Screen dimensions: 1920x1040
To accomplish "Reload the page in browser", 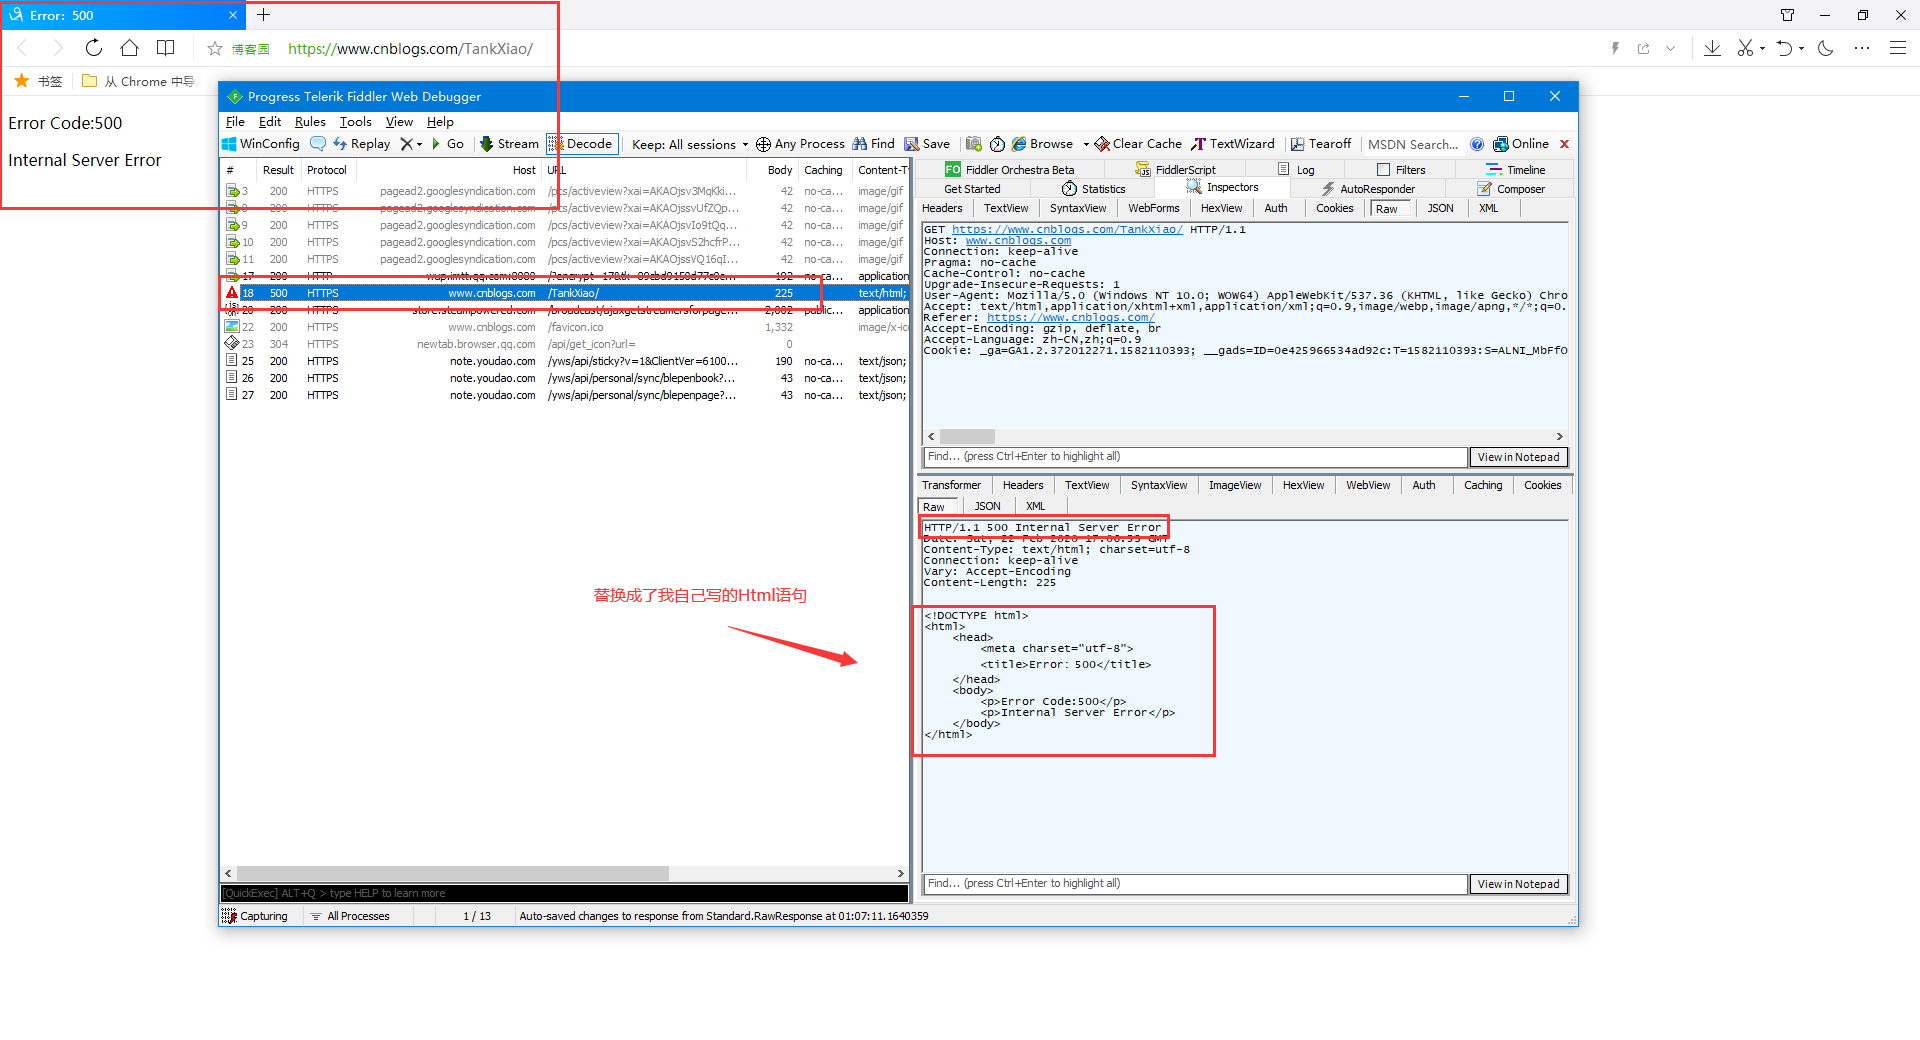I will click(94, 48).
